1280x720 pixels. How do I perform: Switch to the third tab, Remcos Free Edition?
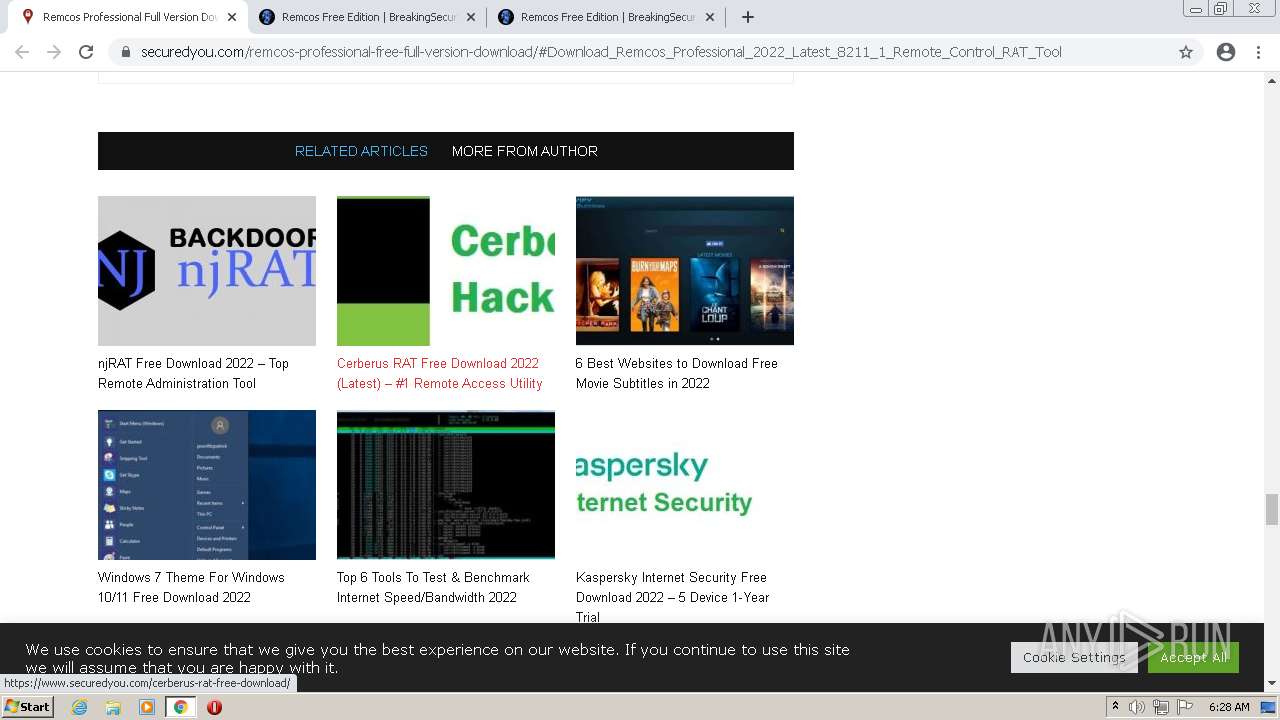[x=605, y=17]
